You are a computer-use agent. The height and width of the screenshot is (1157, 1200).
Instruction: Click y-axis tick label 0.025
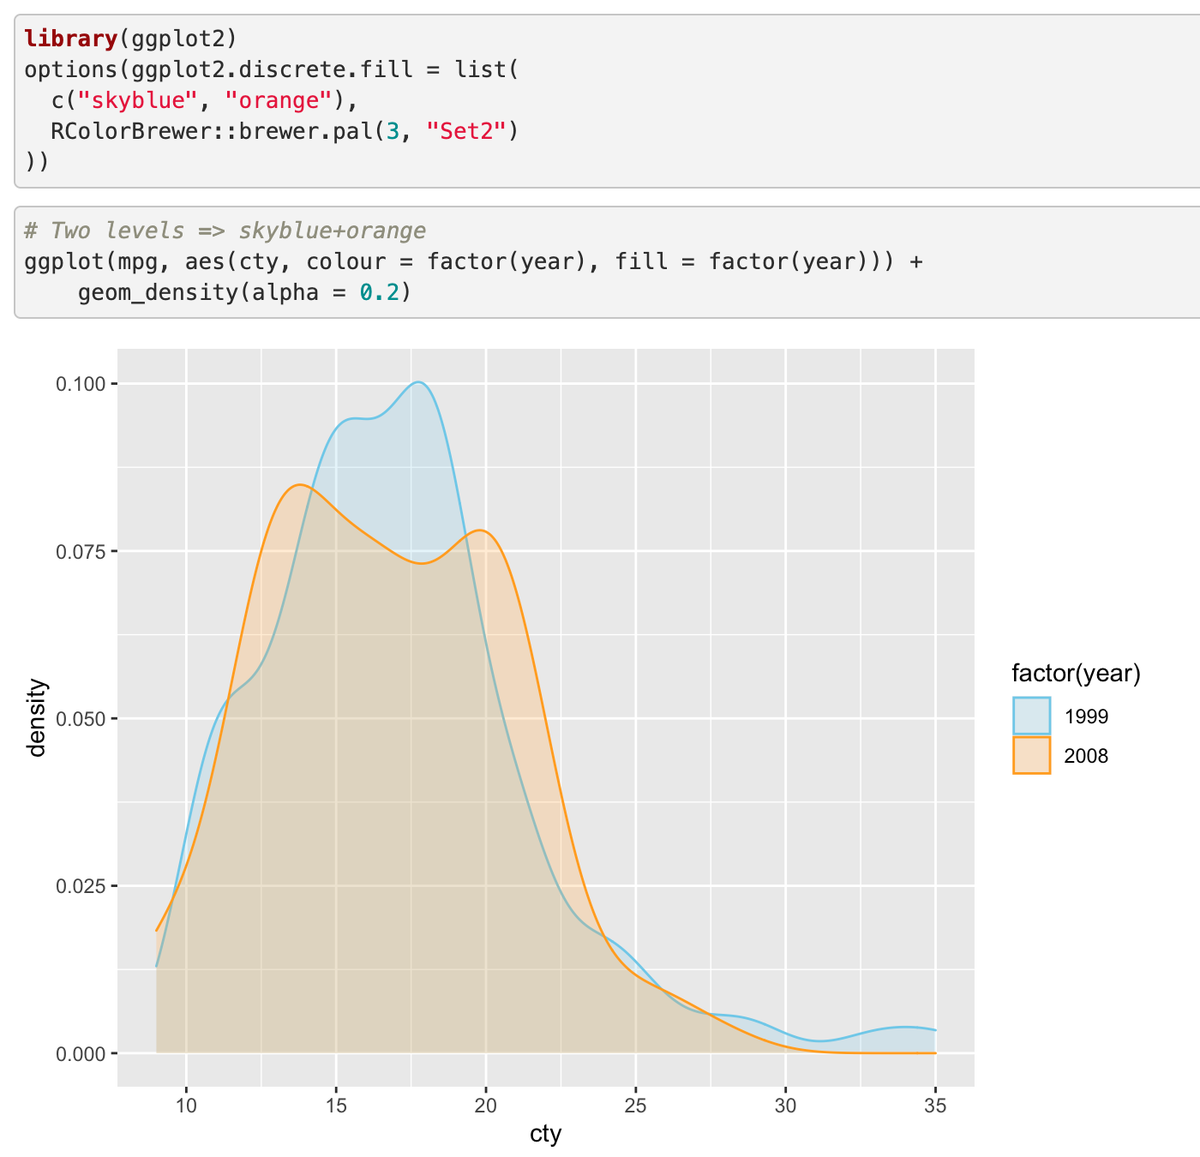80,886
